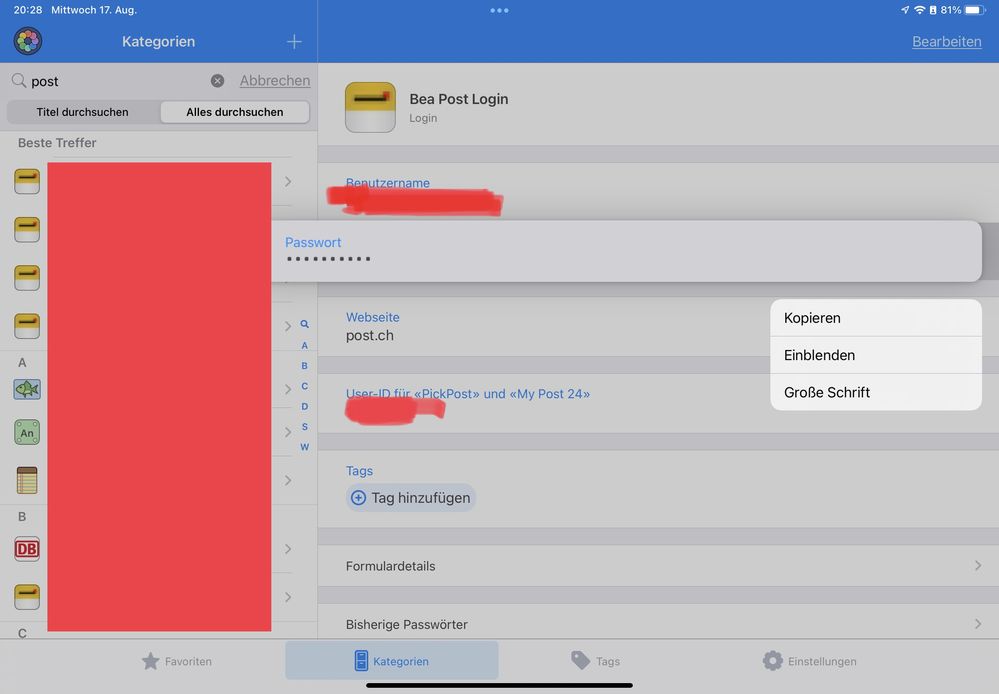Jump to letter S in the index bar
Screen dimensions: 999x694
(305, 427)
